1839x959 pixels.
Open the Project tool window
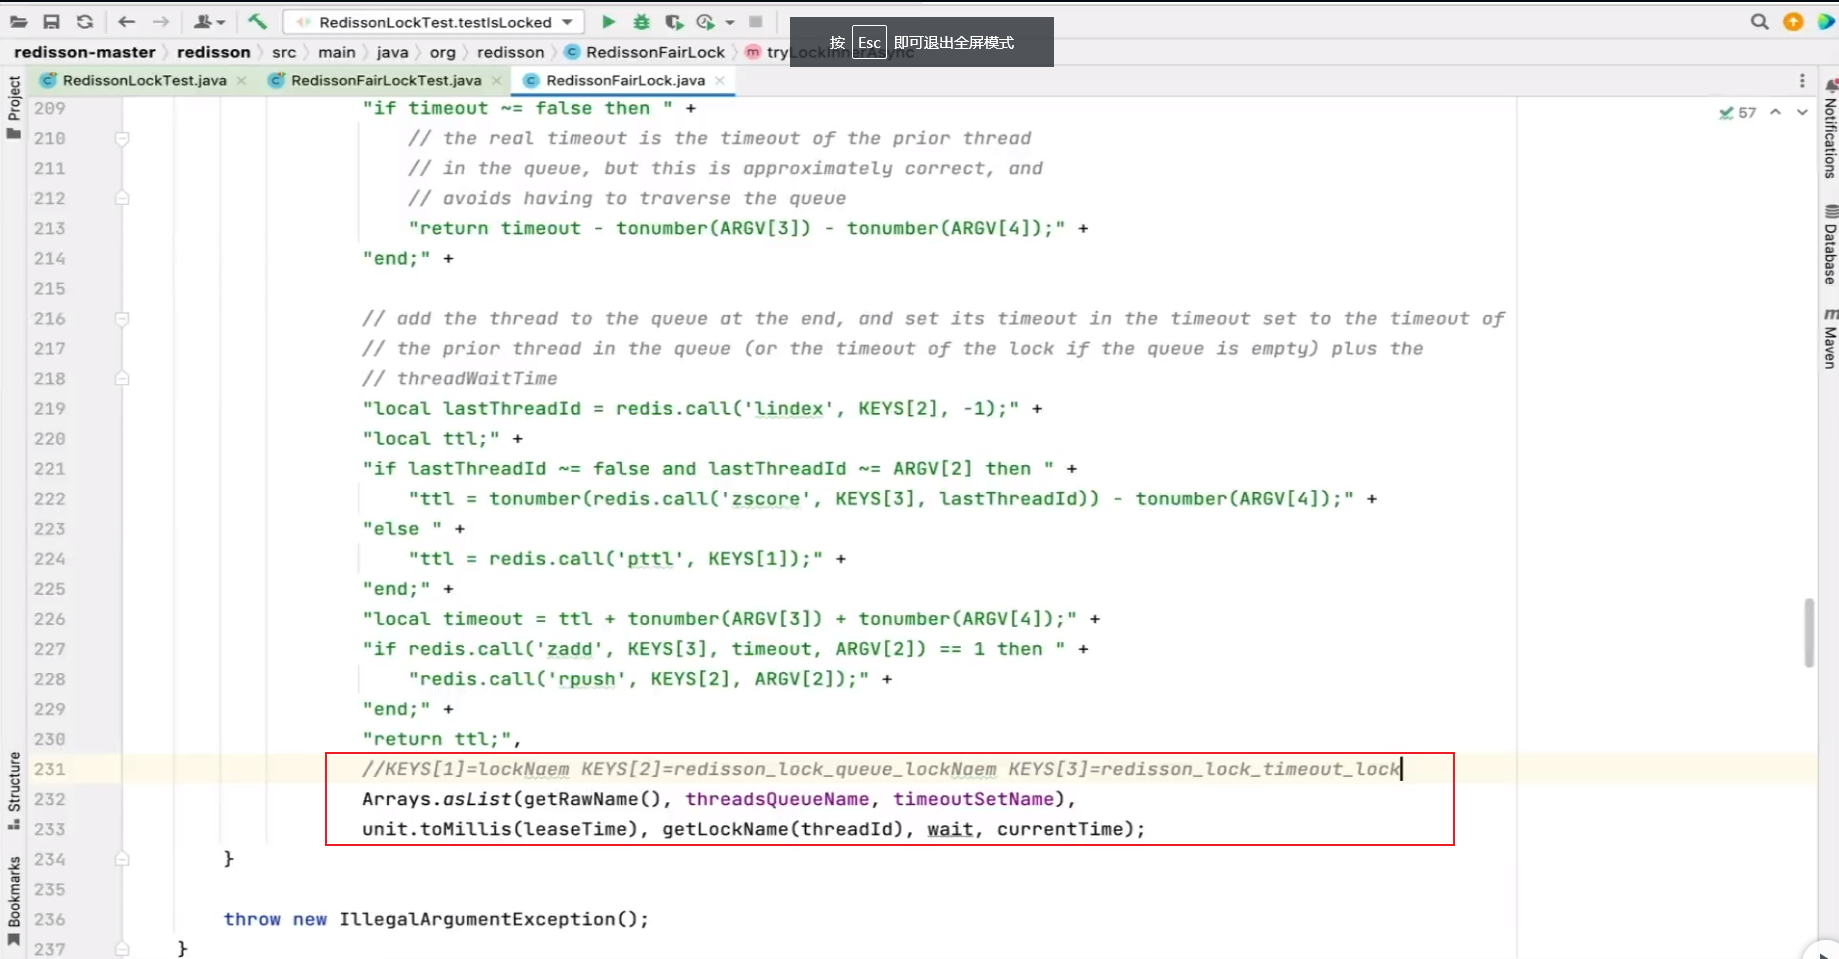(x=14, y=107)
